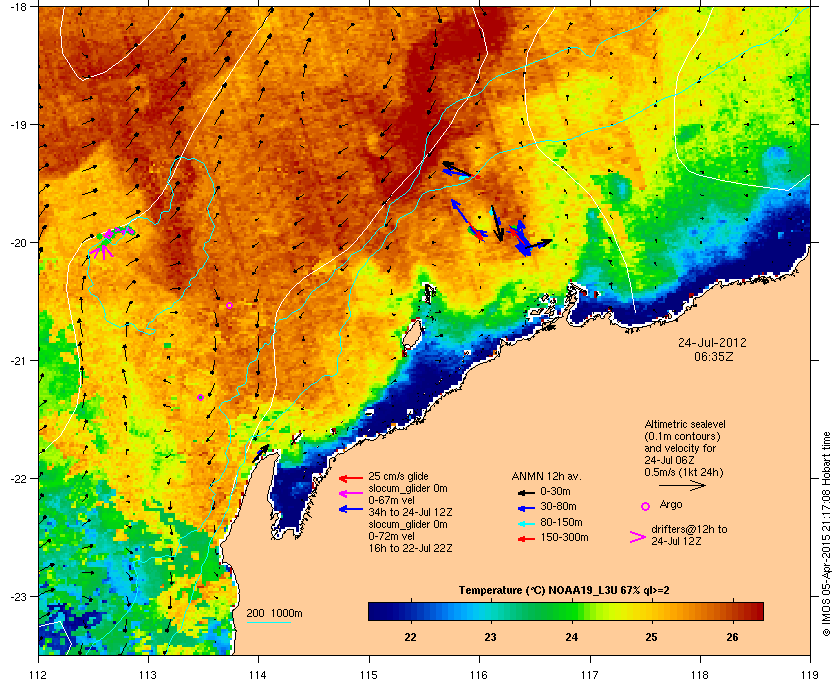Screen dimensions: 840x680
Task: Click the blue mooring arrow near 115.8E 19.4S
Action: pos(458,173)
